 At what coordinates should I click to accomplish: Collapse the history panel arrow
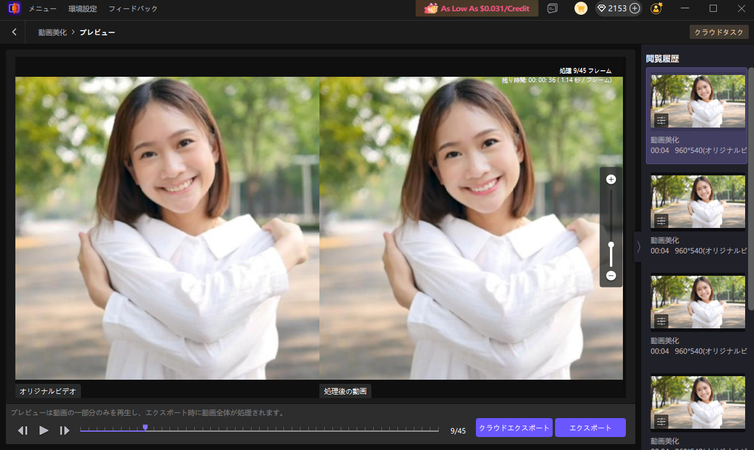click(638, 247)
